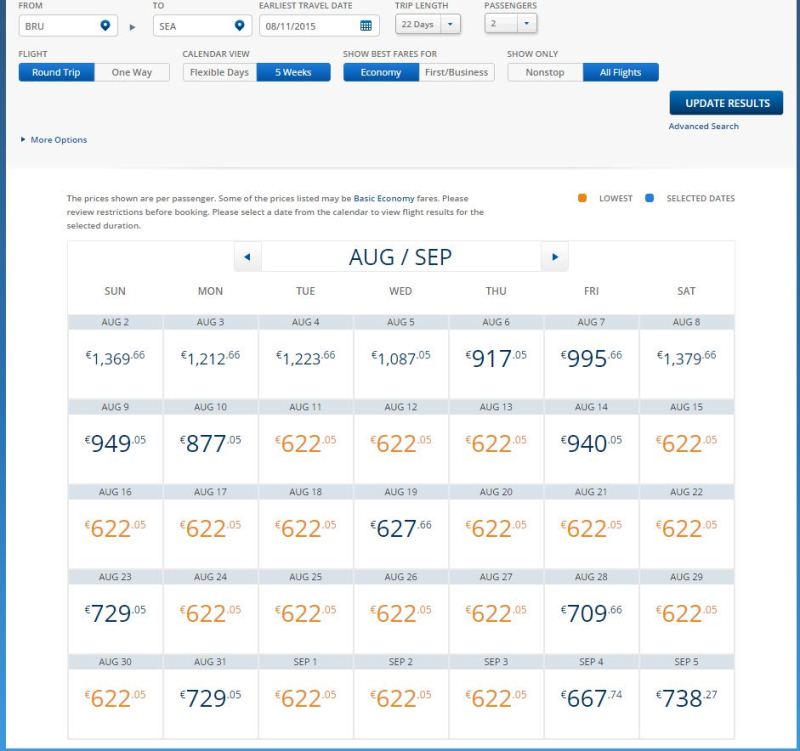Screen dimensions: 800x751
Task: Select the Aug 19 fare of €627.66
Action: coord(400,529)
